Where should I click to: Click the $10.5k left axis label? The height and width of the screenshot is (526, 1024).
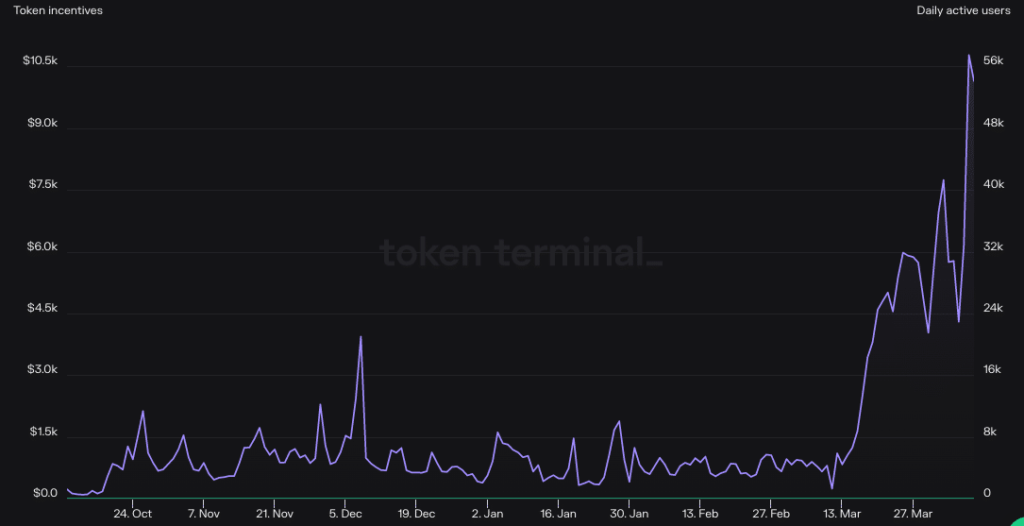point(40,61)
